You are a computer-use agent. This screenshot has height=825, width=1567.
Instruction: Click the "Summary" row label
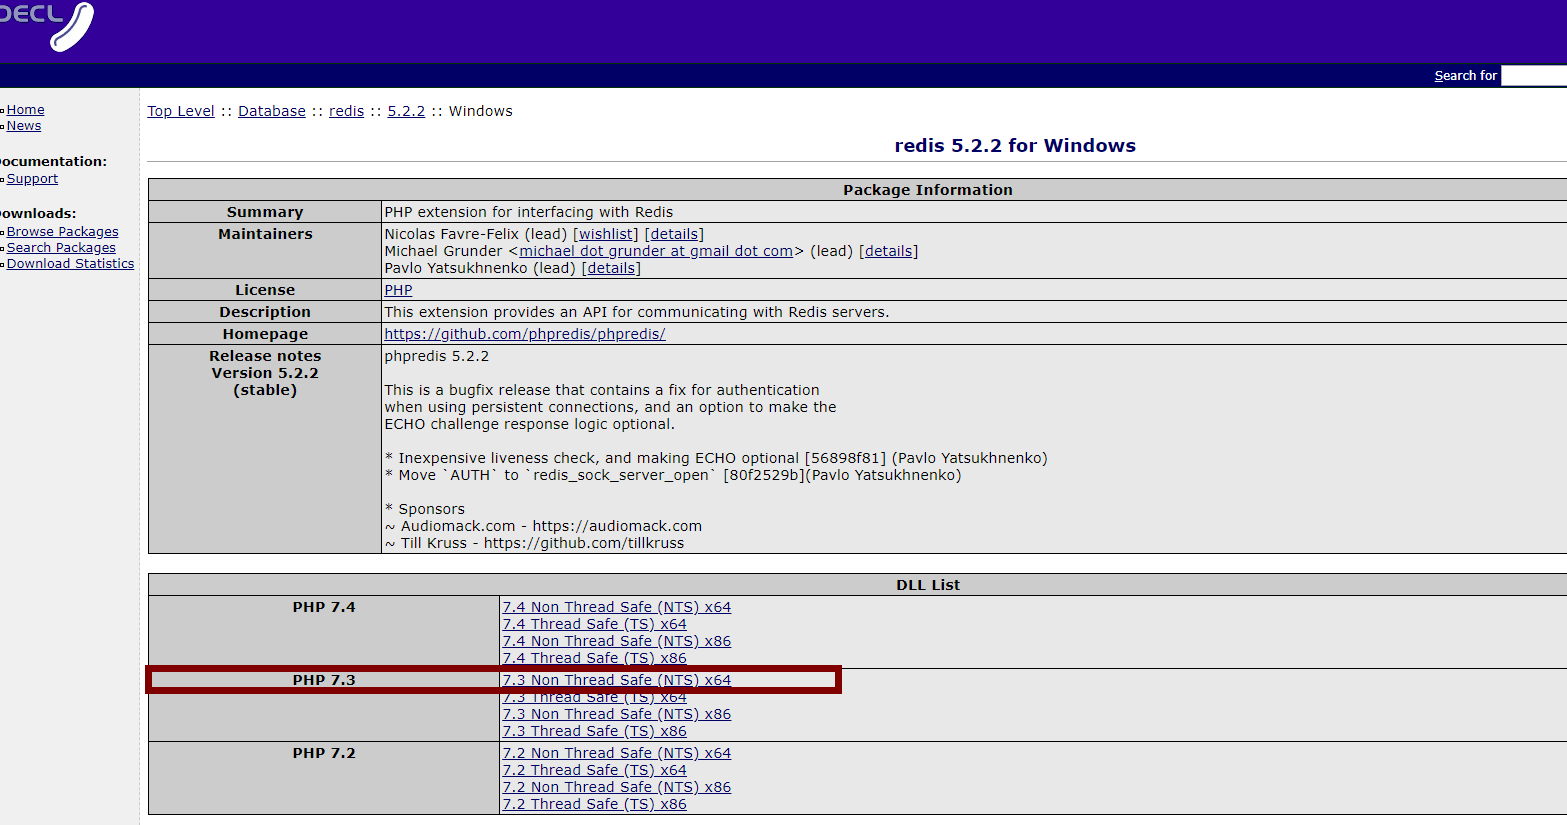[x=265, y=212]
